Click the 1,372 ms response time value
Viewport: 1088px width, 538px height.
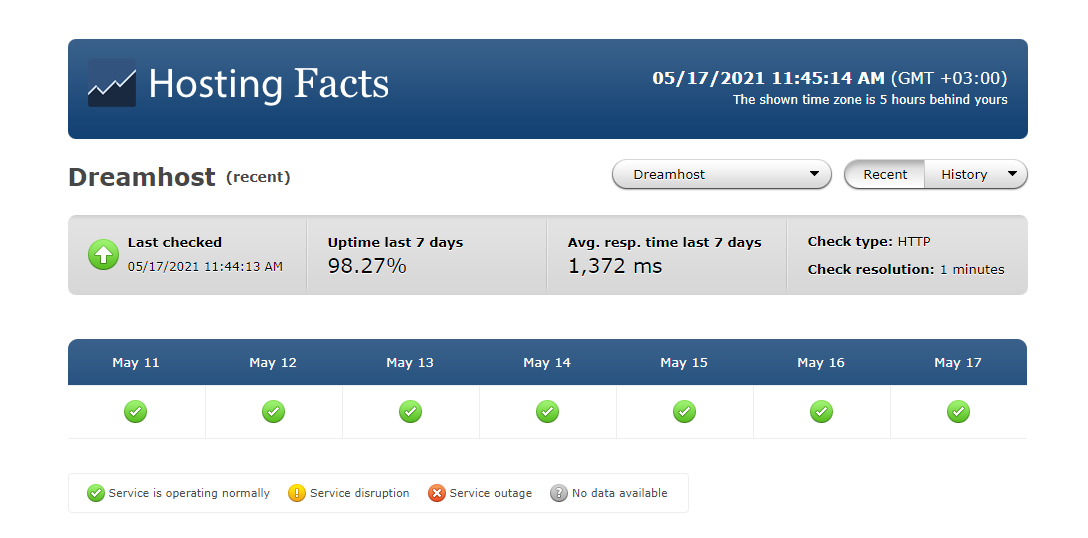615,266
